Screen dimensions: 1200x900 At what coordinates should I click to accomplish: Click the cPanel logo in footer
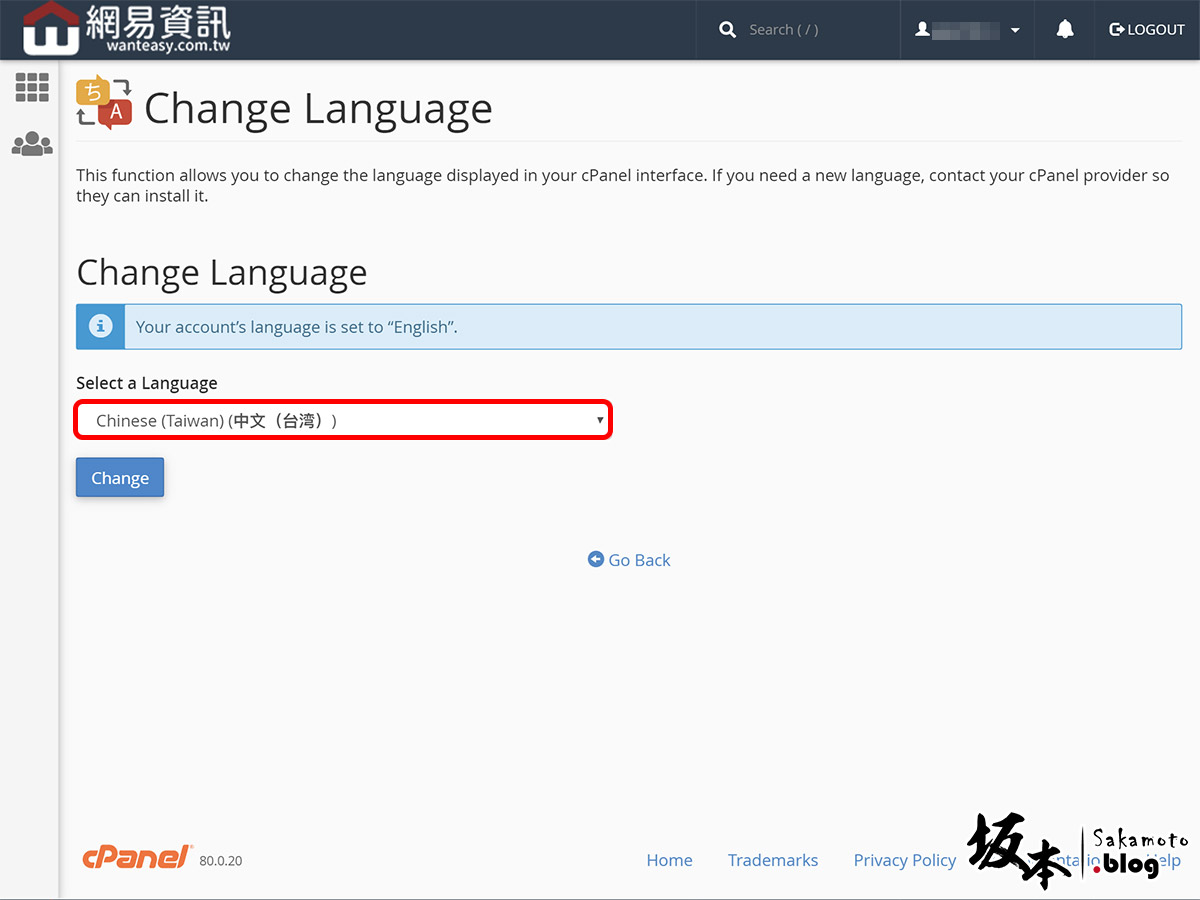click(x=137, y=858)
